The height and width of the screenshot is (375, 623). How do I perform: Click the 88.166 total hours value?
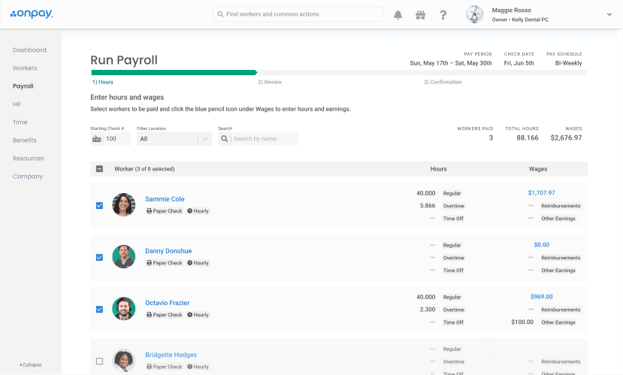tap(527, 138)
